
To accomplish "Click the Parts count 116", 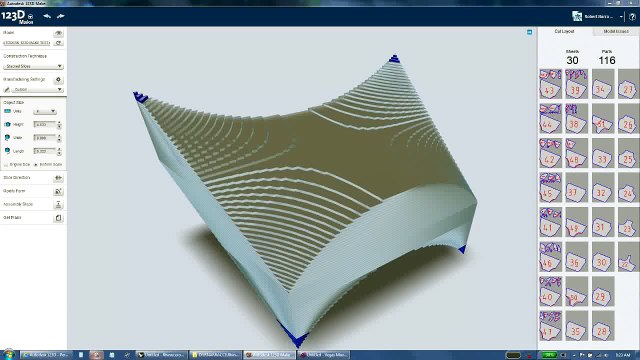I will point(607,60).
